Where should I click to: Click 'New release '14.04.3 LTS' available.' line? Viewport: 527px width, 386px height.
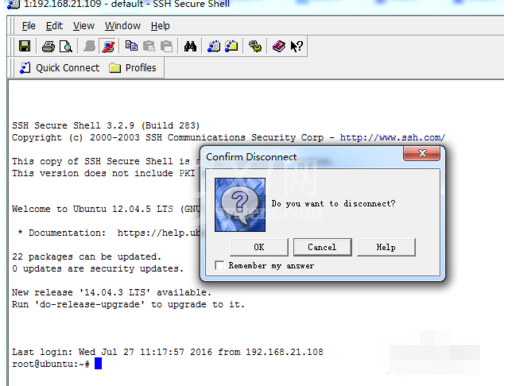pyautogui.click(x=112, y=293)
